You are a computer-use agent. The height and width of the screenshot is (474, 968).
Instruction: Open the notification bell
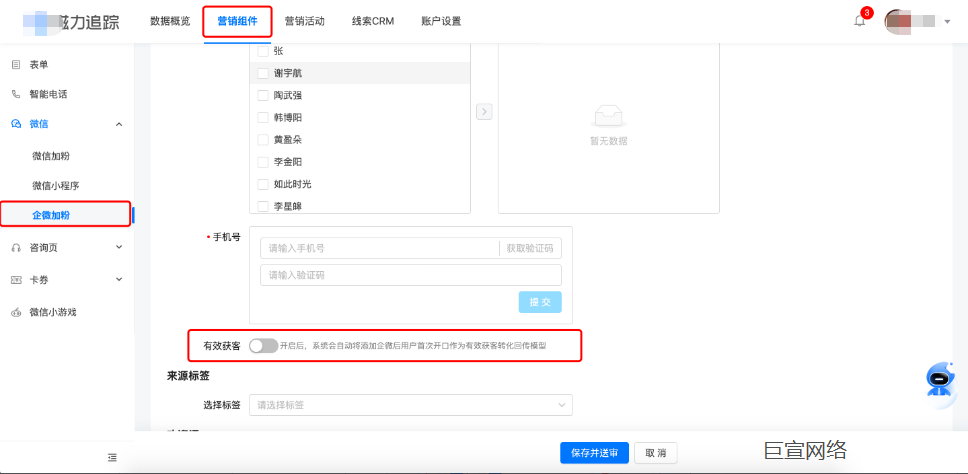tap(859, 21)
